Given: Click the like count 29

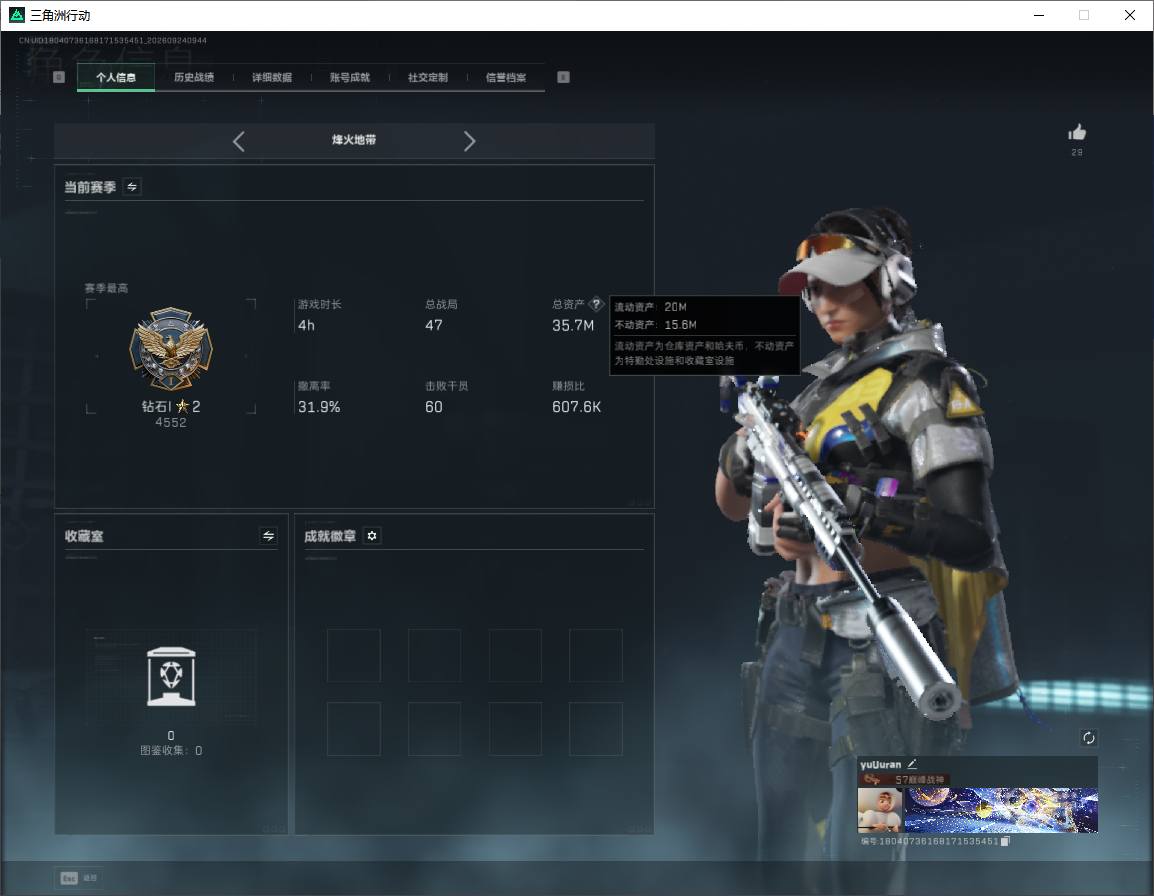Looking at the screenshot, I should pos(1077,152).
